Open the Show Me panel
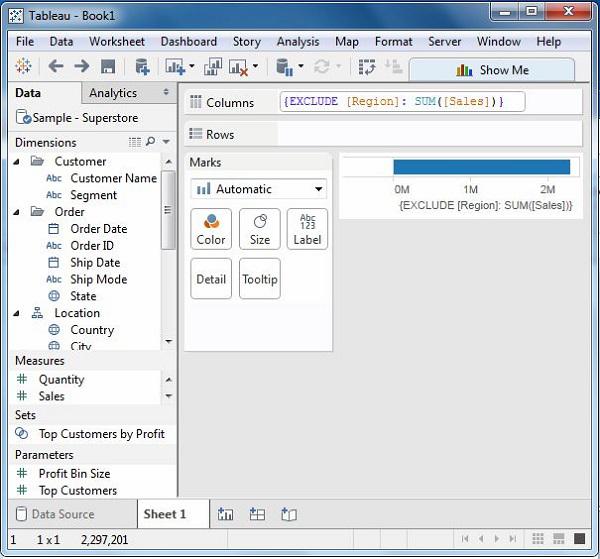Image resolution: width=600 pixels, height=559 pixels. tap(492, 70)
